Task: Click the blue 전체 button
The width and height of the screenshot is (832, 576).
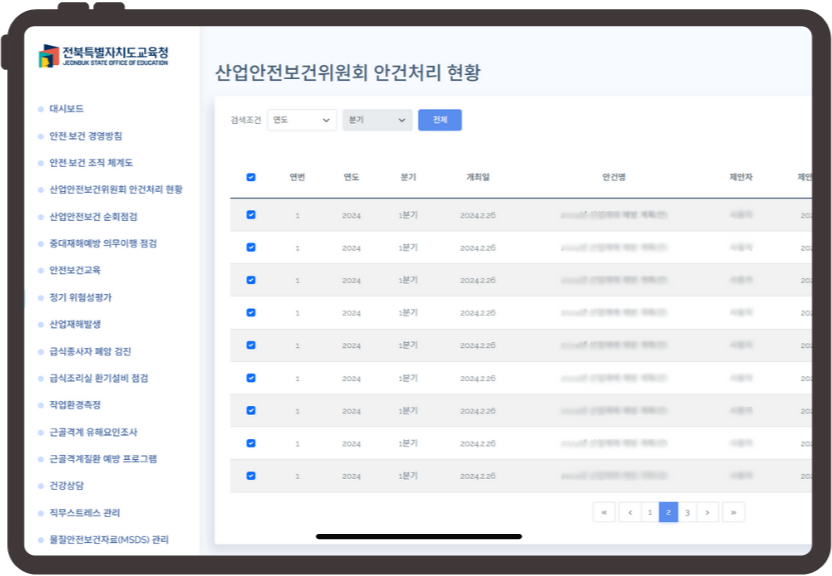Action: [x=440, y=120]
